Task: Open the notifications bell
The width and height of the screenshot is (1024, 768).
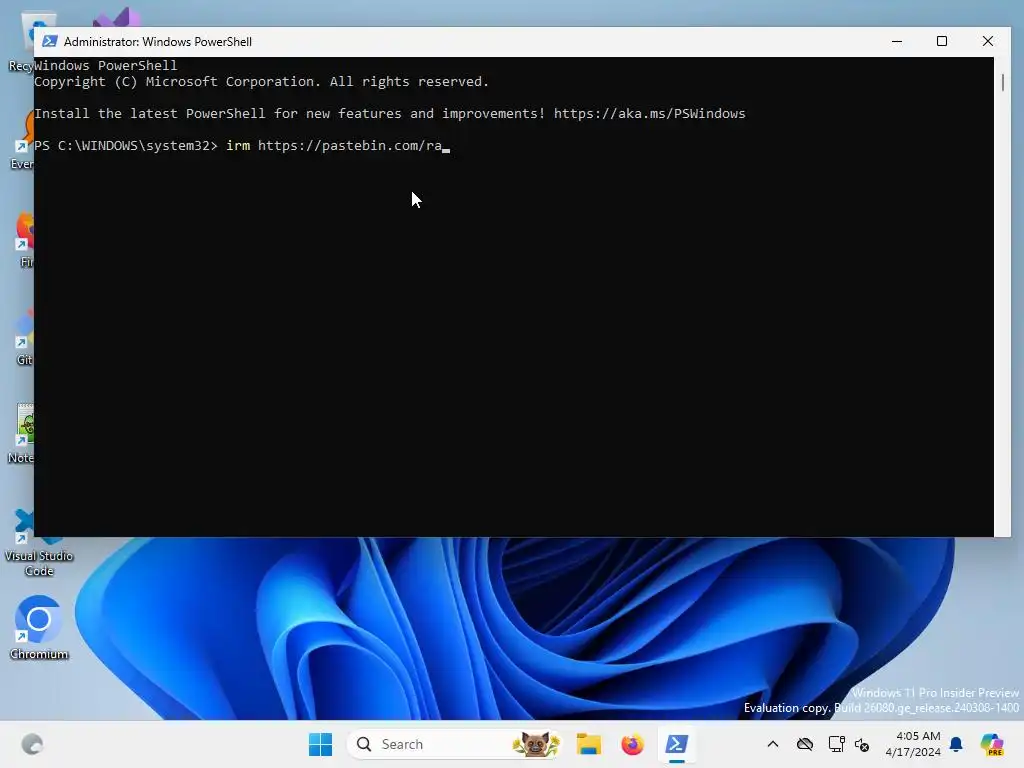Action: click(956, 744)
